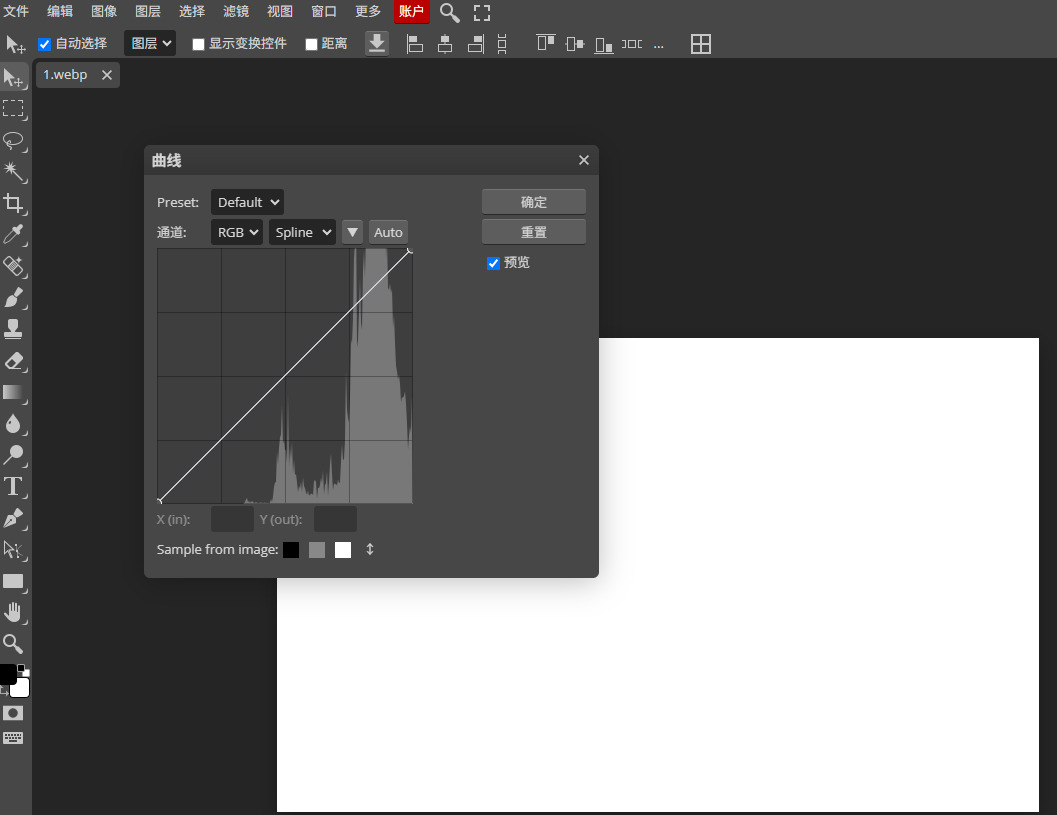Enable the 显示变换控件 checkbox
The image size is (1057, 815).
tap(198, 44)
